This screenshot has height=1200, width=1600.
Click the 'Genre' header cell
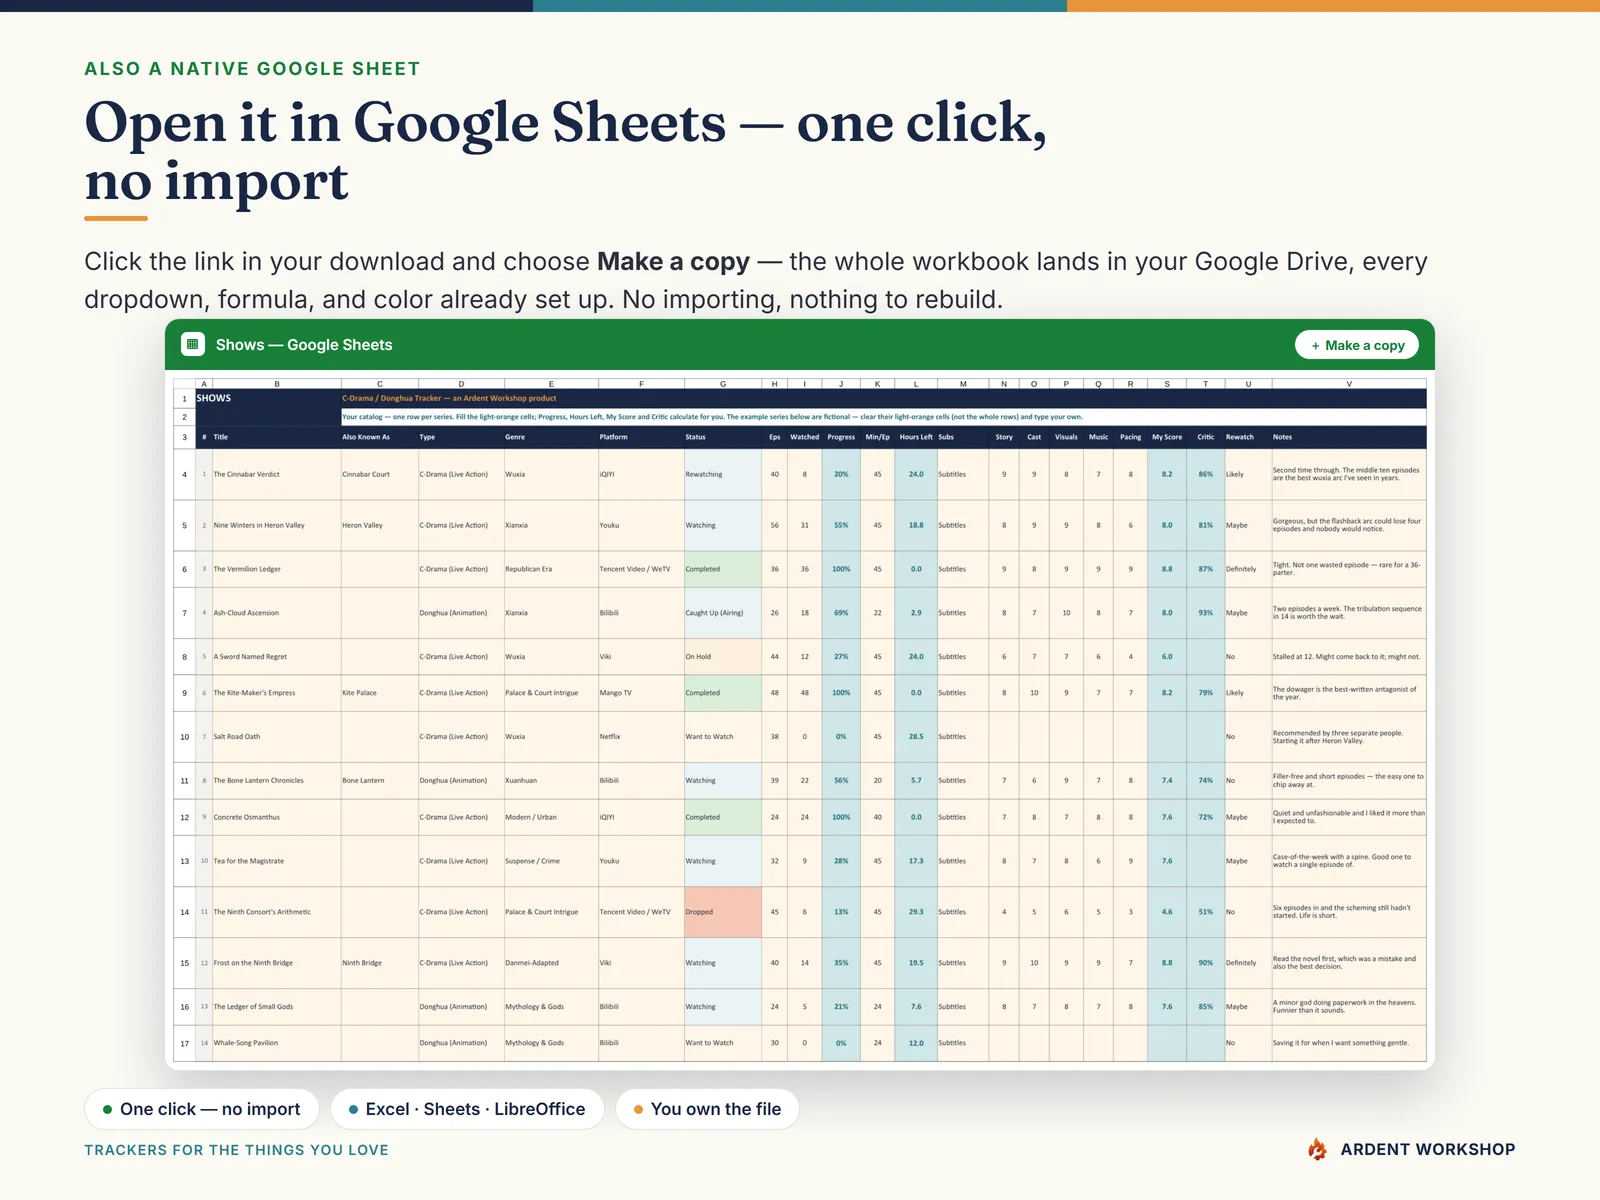[x=551, y=437]
